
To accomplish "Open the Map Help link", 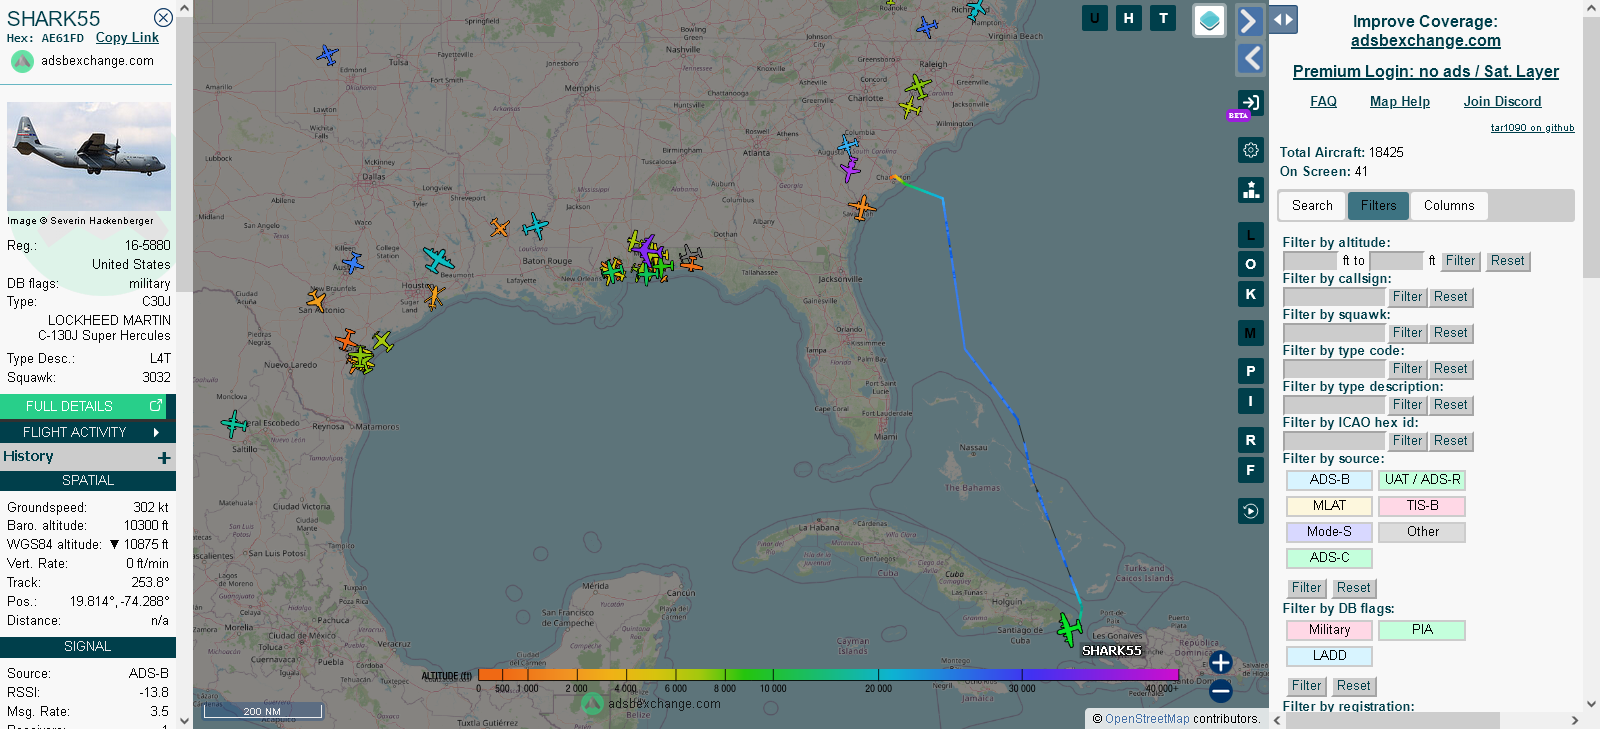I will tap(1399, 102).
